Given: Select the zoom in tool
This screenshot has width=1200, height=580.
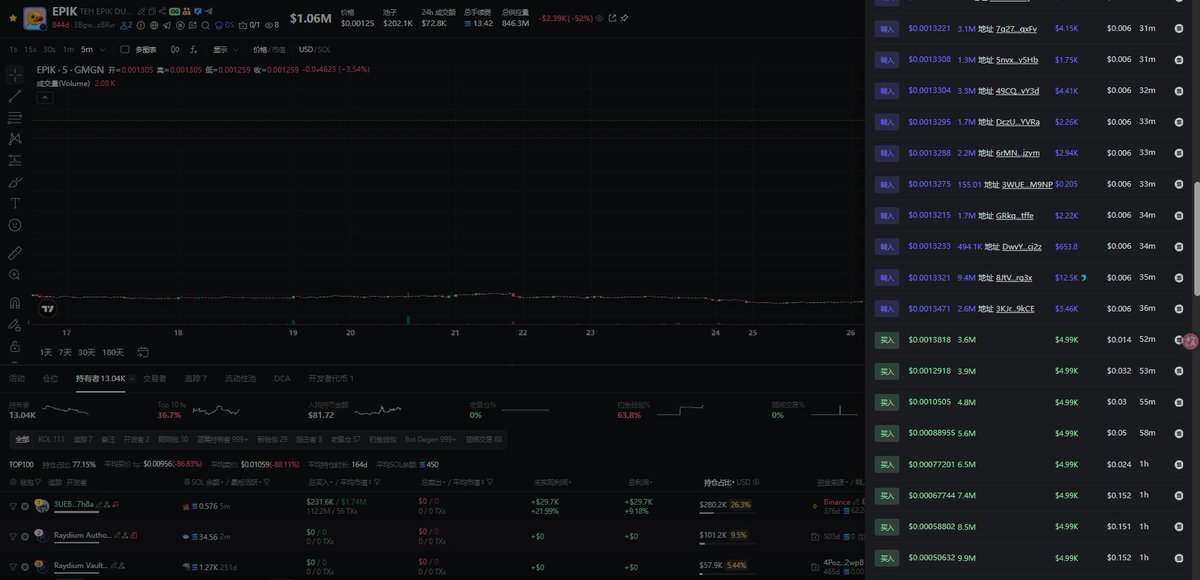Looking at the screenshot, I should click(x=15, y=273).
